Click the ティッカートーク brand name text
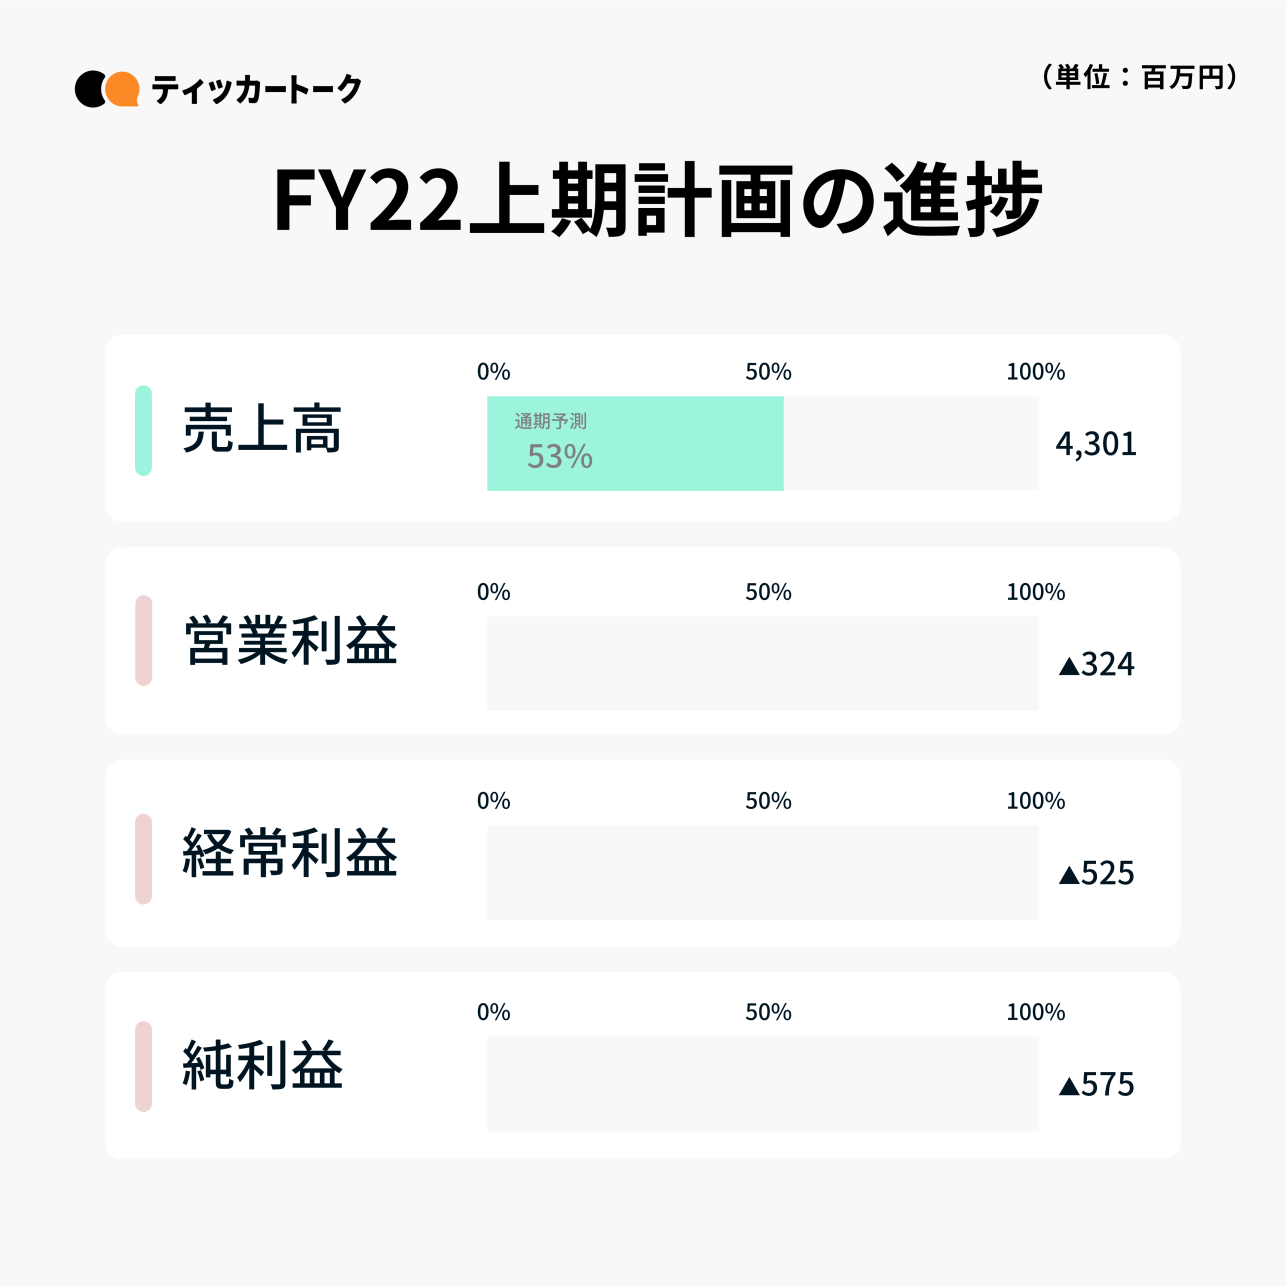The image size is (1286, 1286). [x=256, y=90]
